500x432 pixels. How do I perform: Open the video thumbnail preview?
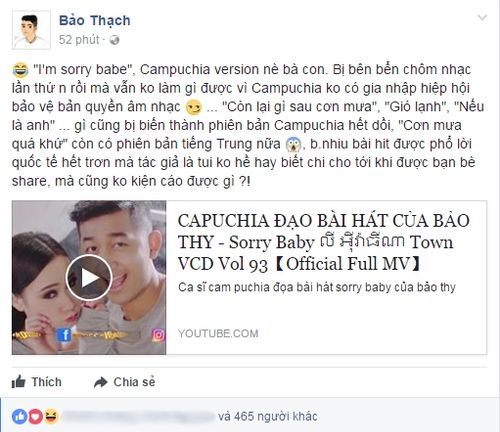[89, 277]
